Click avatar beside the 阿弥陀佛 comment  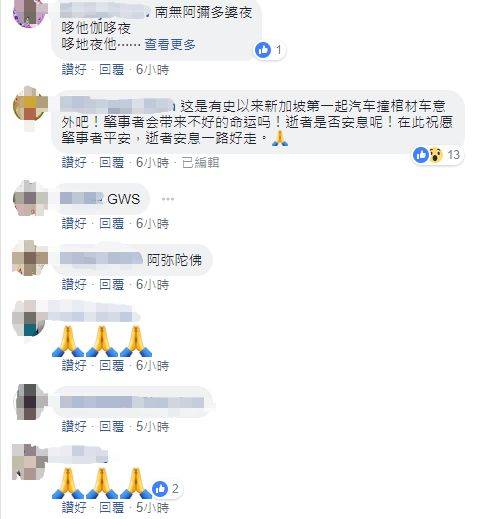(30, 258)
